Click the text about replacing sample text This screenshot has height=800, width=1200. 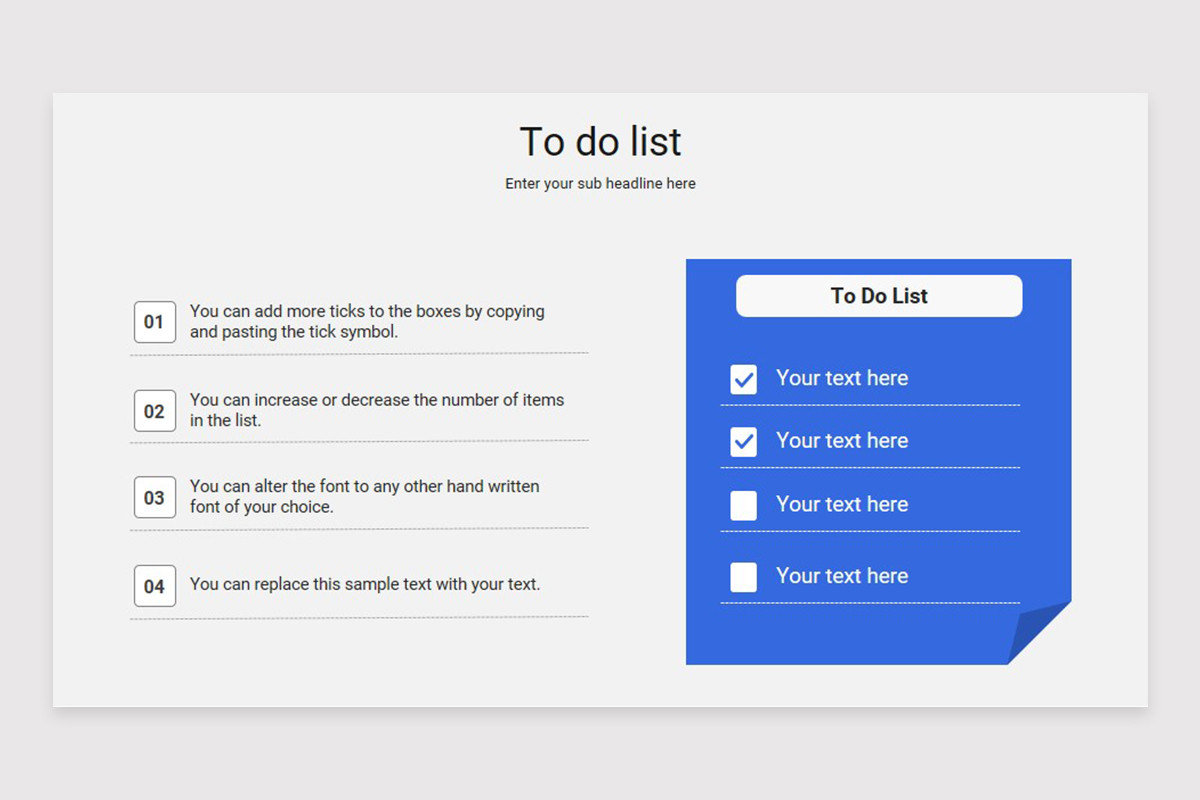click(366, 583)
